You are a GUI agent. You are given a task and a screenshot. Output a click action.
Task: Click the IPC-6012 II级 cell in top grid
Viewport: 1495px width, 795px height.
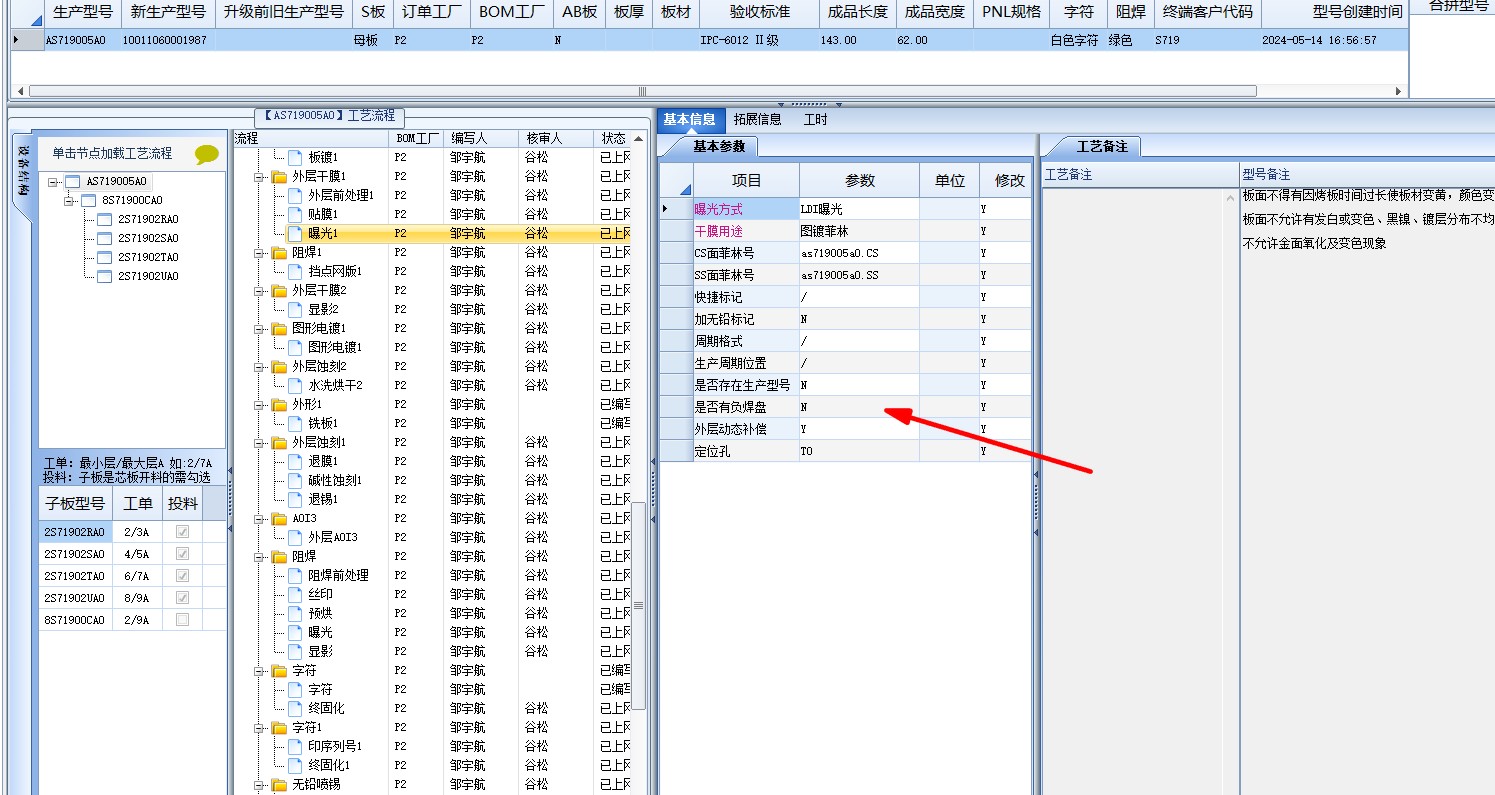point(758,41)
